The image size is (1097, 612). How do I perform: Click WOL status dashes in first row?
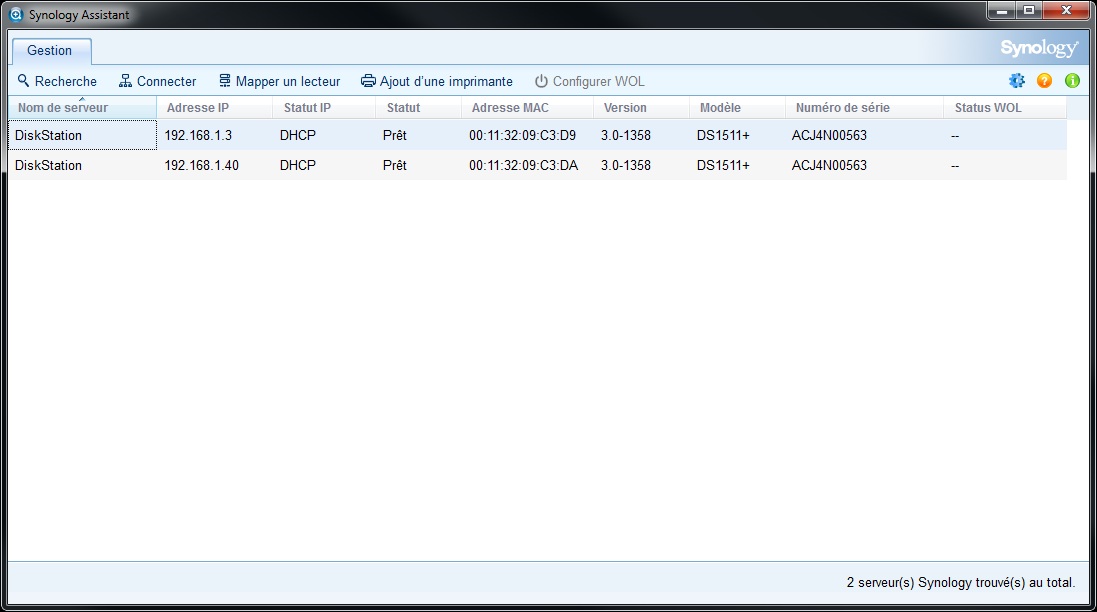point(955,136)
